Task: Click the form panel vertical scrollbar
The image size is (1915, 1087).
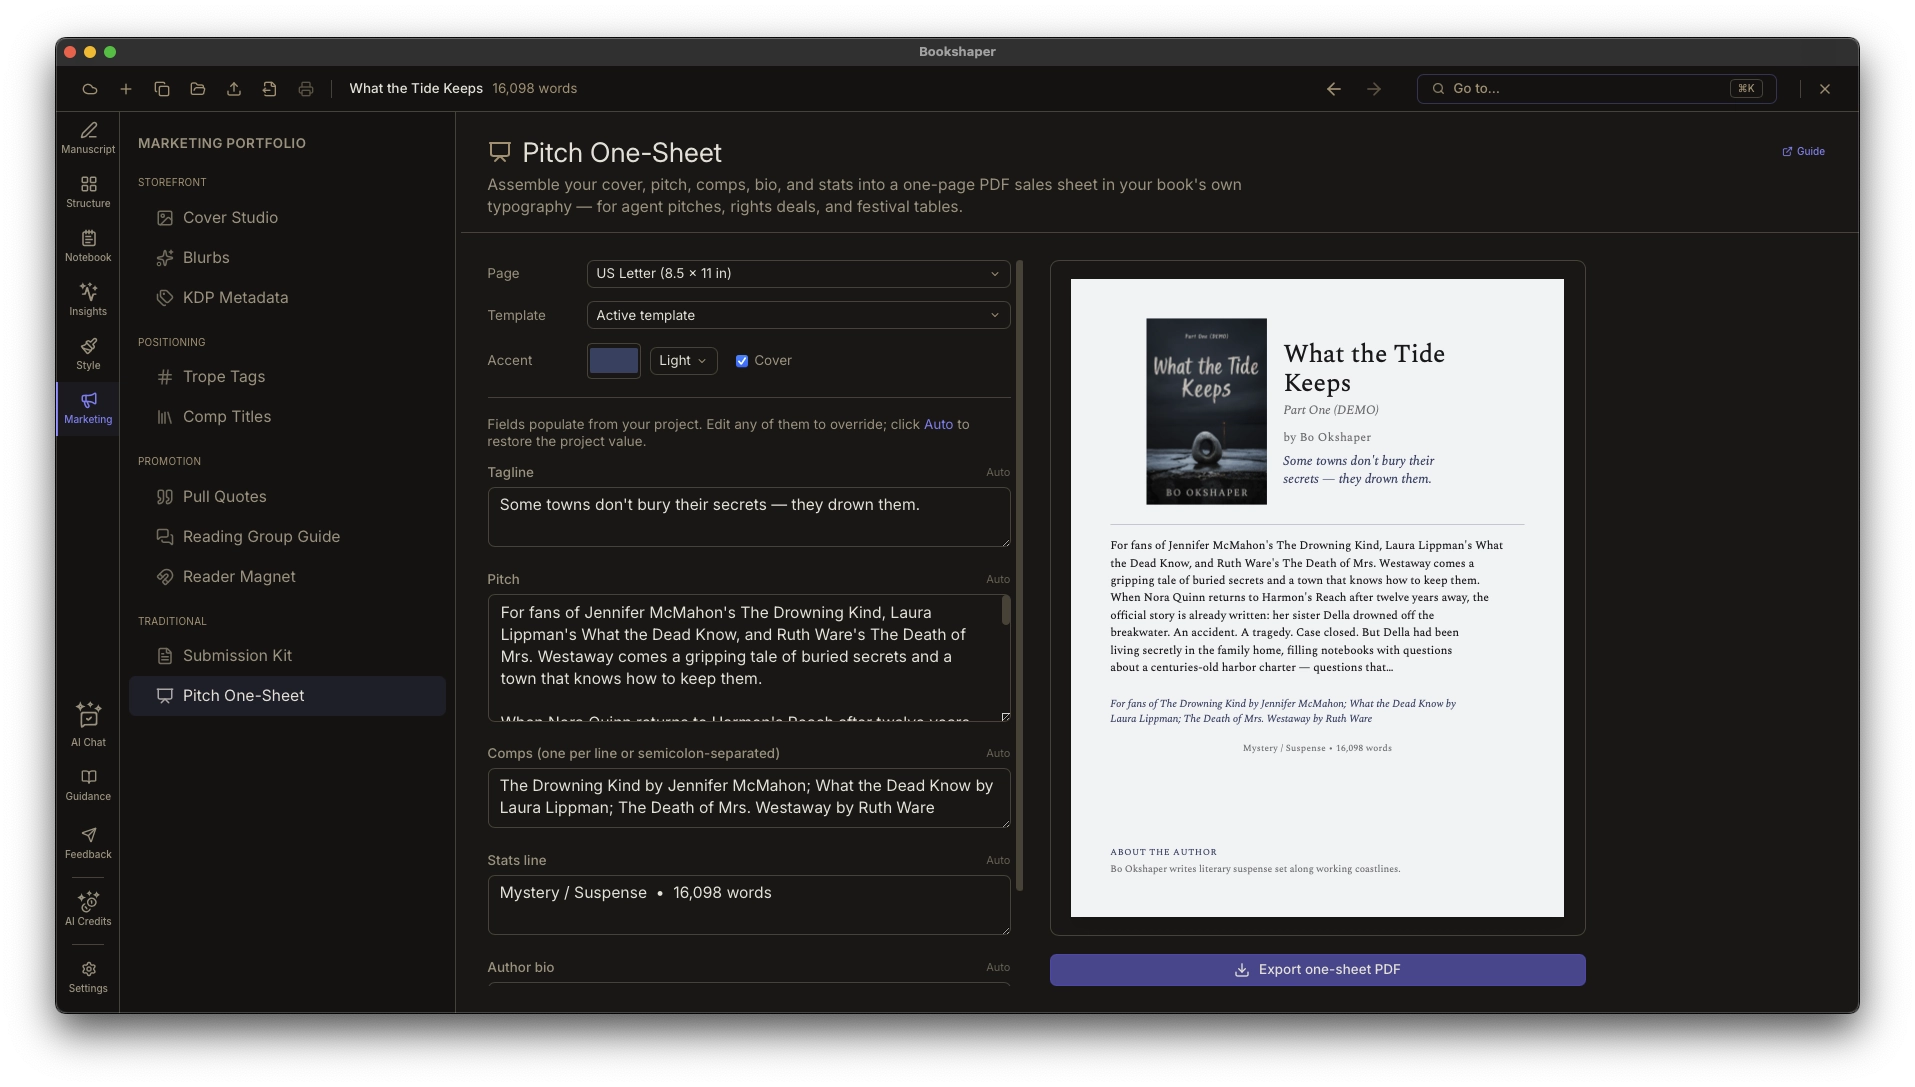Action: (x=1019, y=575)
